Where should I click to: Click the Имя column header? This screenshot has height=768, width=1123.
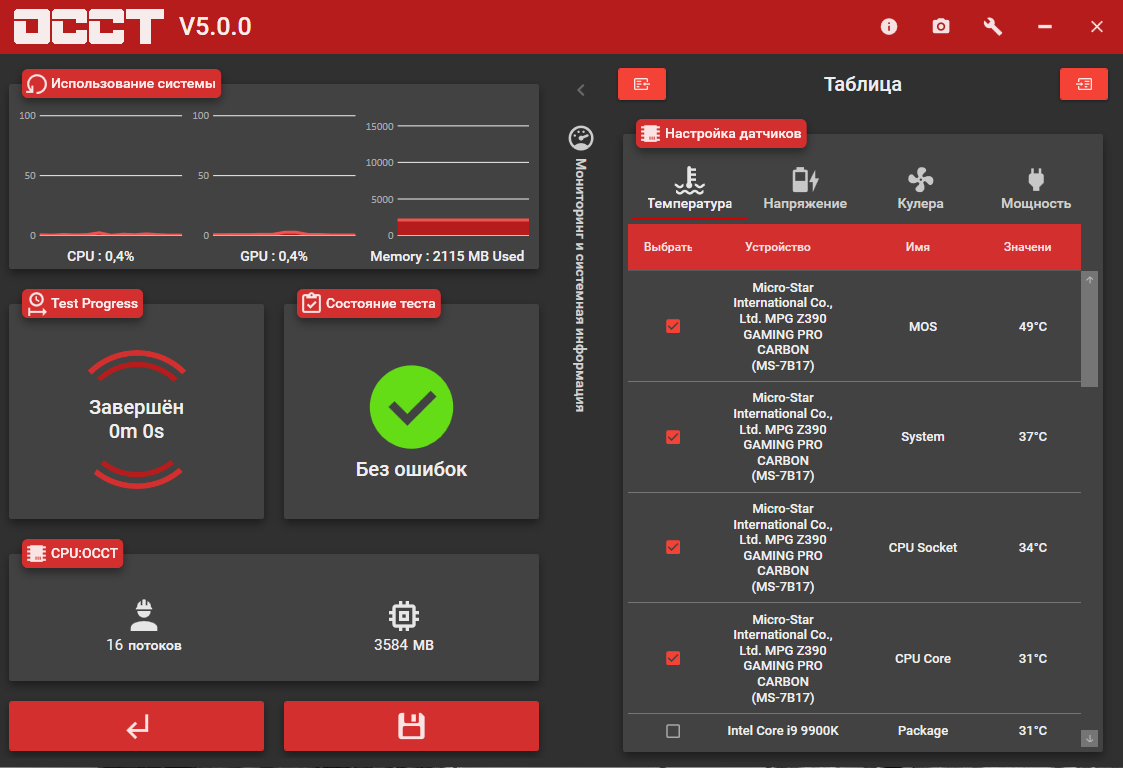coord(917,247)
